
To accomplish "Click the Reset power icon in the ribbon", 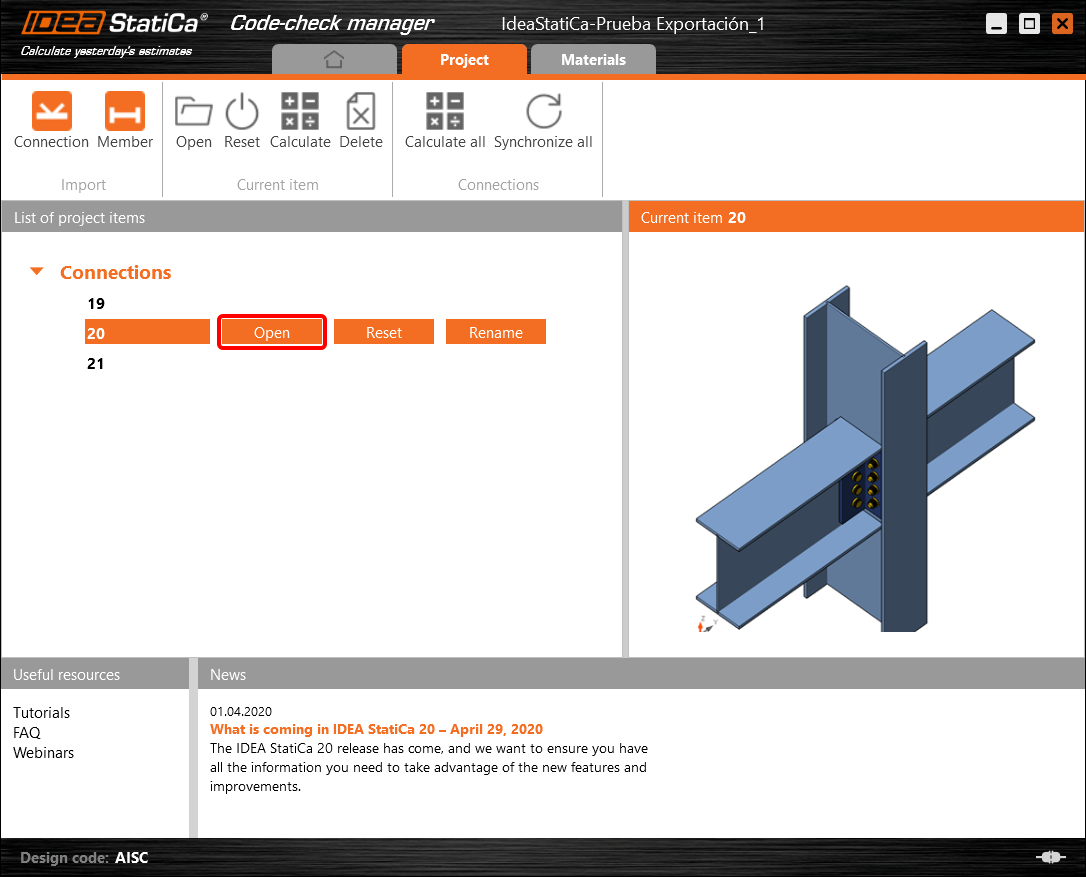I will pyautogui.click(x=242, y=111).
